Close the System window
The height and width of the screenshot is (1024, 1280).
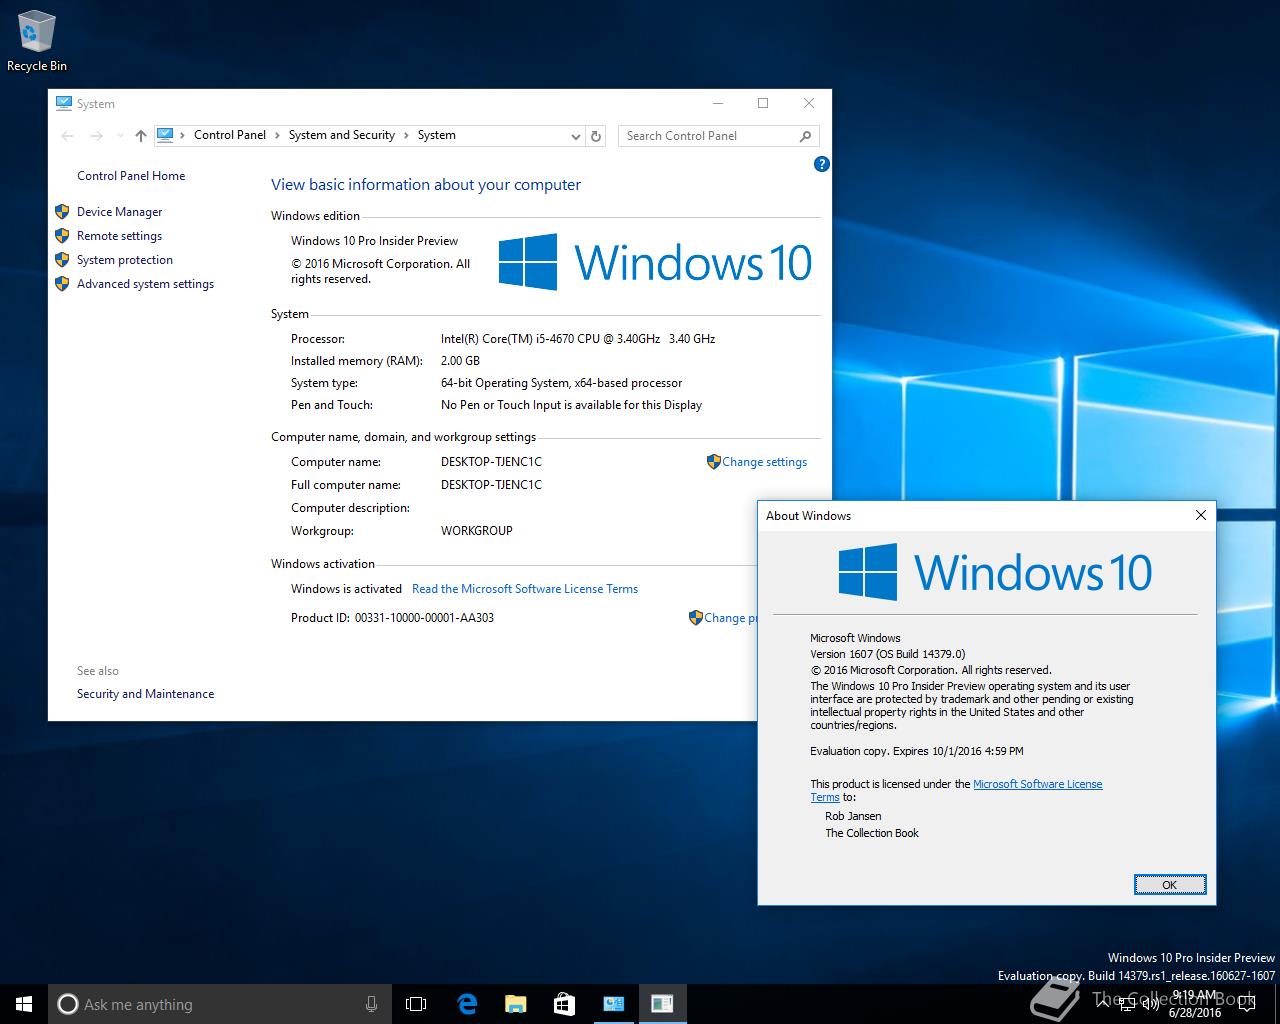click(x=809, y=103)
